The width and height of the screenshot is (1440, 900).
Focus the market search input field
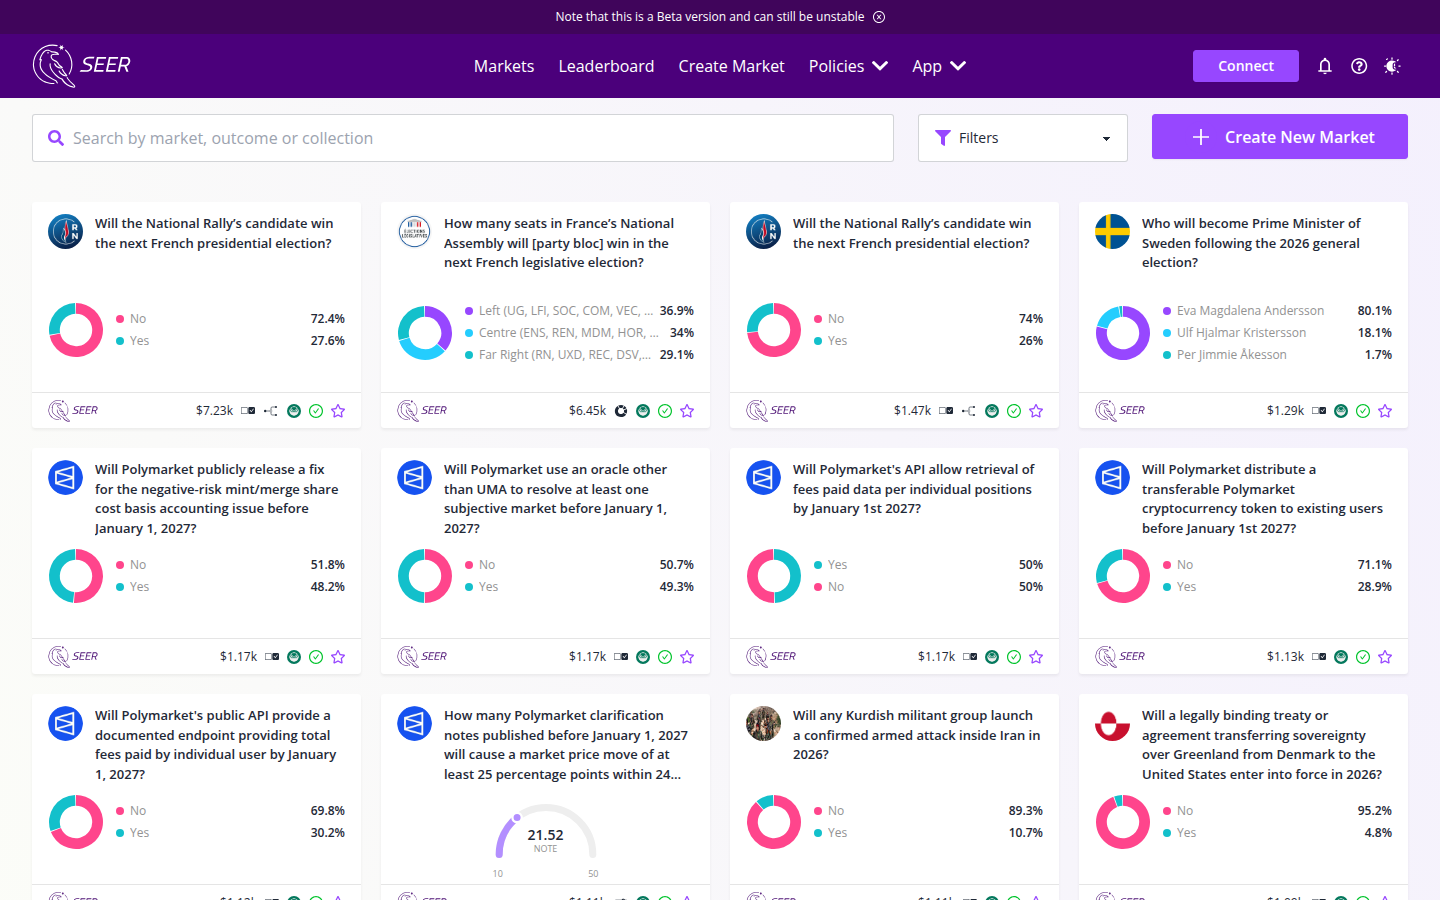click(463, 138)
